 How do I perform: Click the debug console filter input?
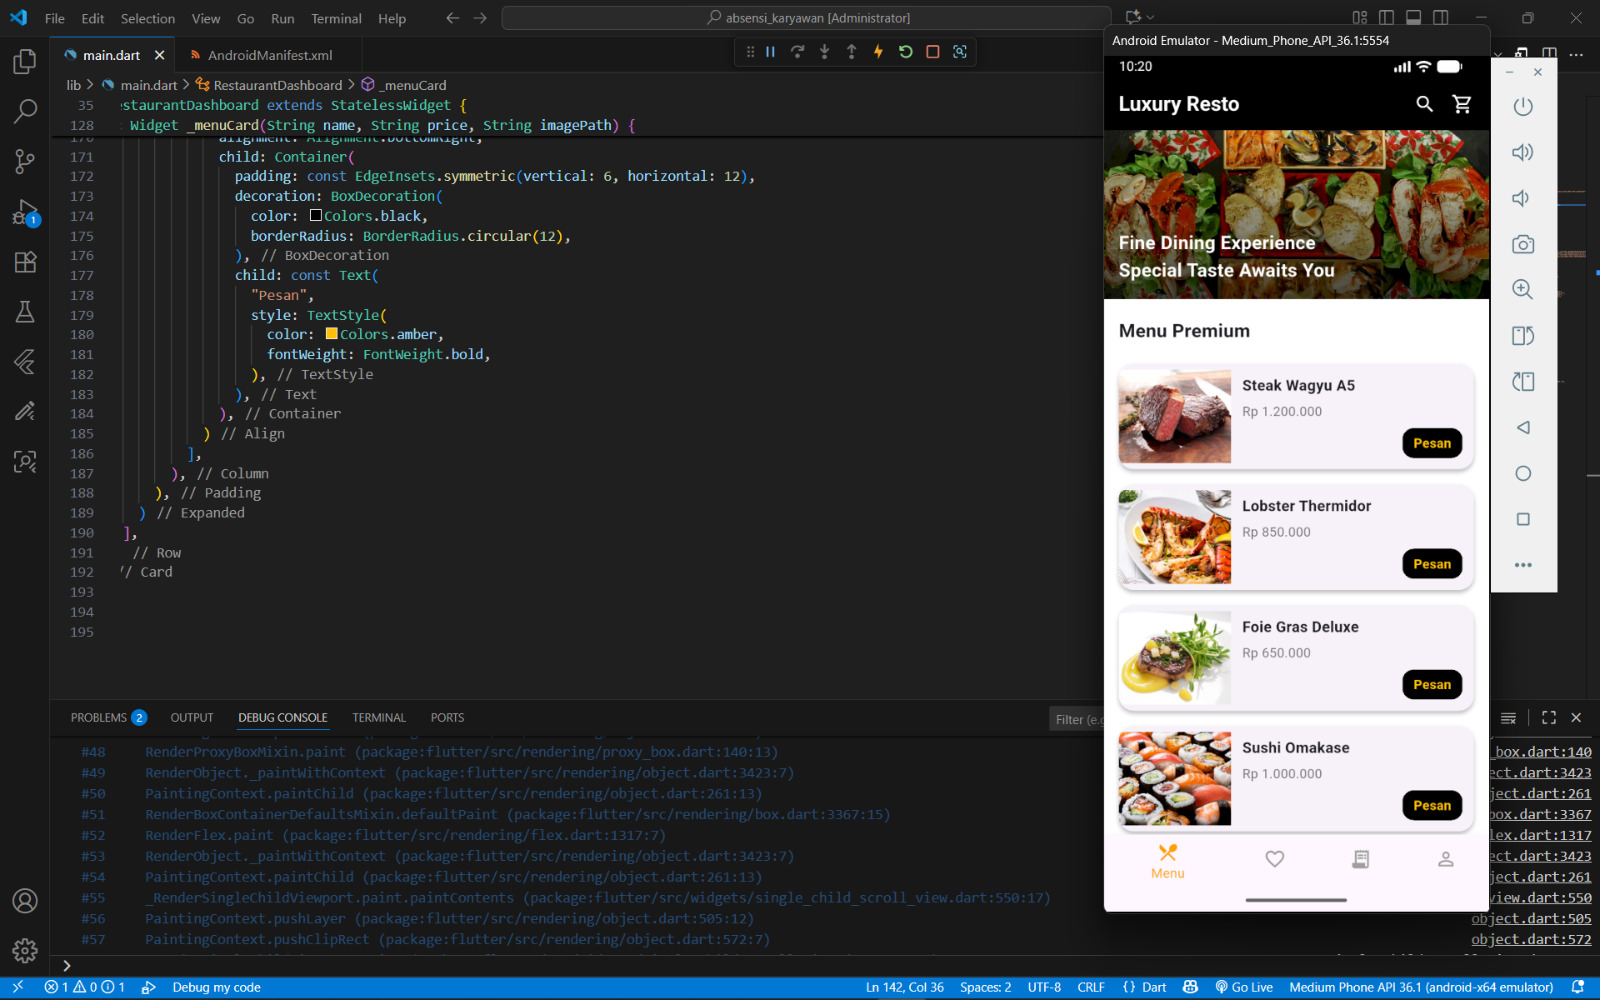point(1078,719)
